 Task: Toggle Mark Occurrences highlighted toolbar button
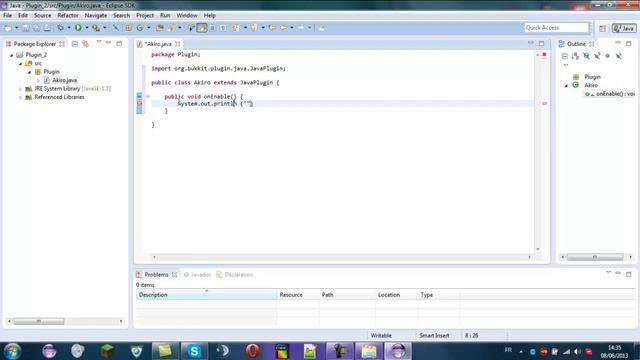pos(202,28)
